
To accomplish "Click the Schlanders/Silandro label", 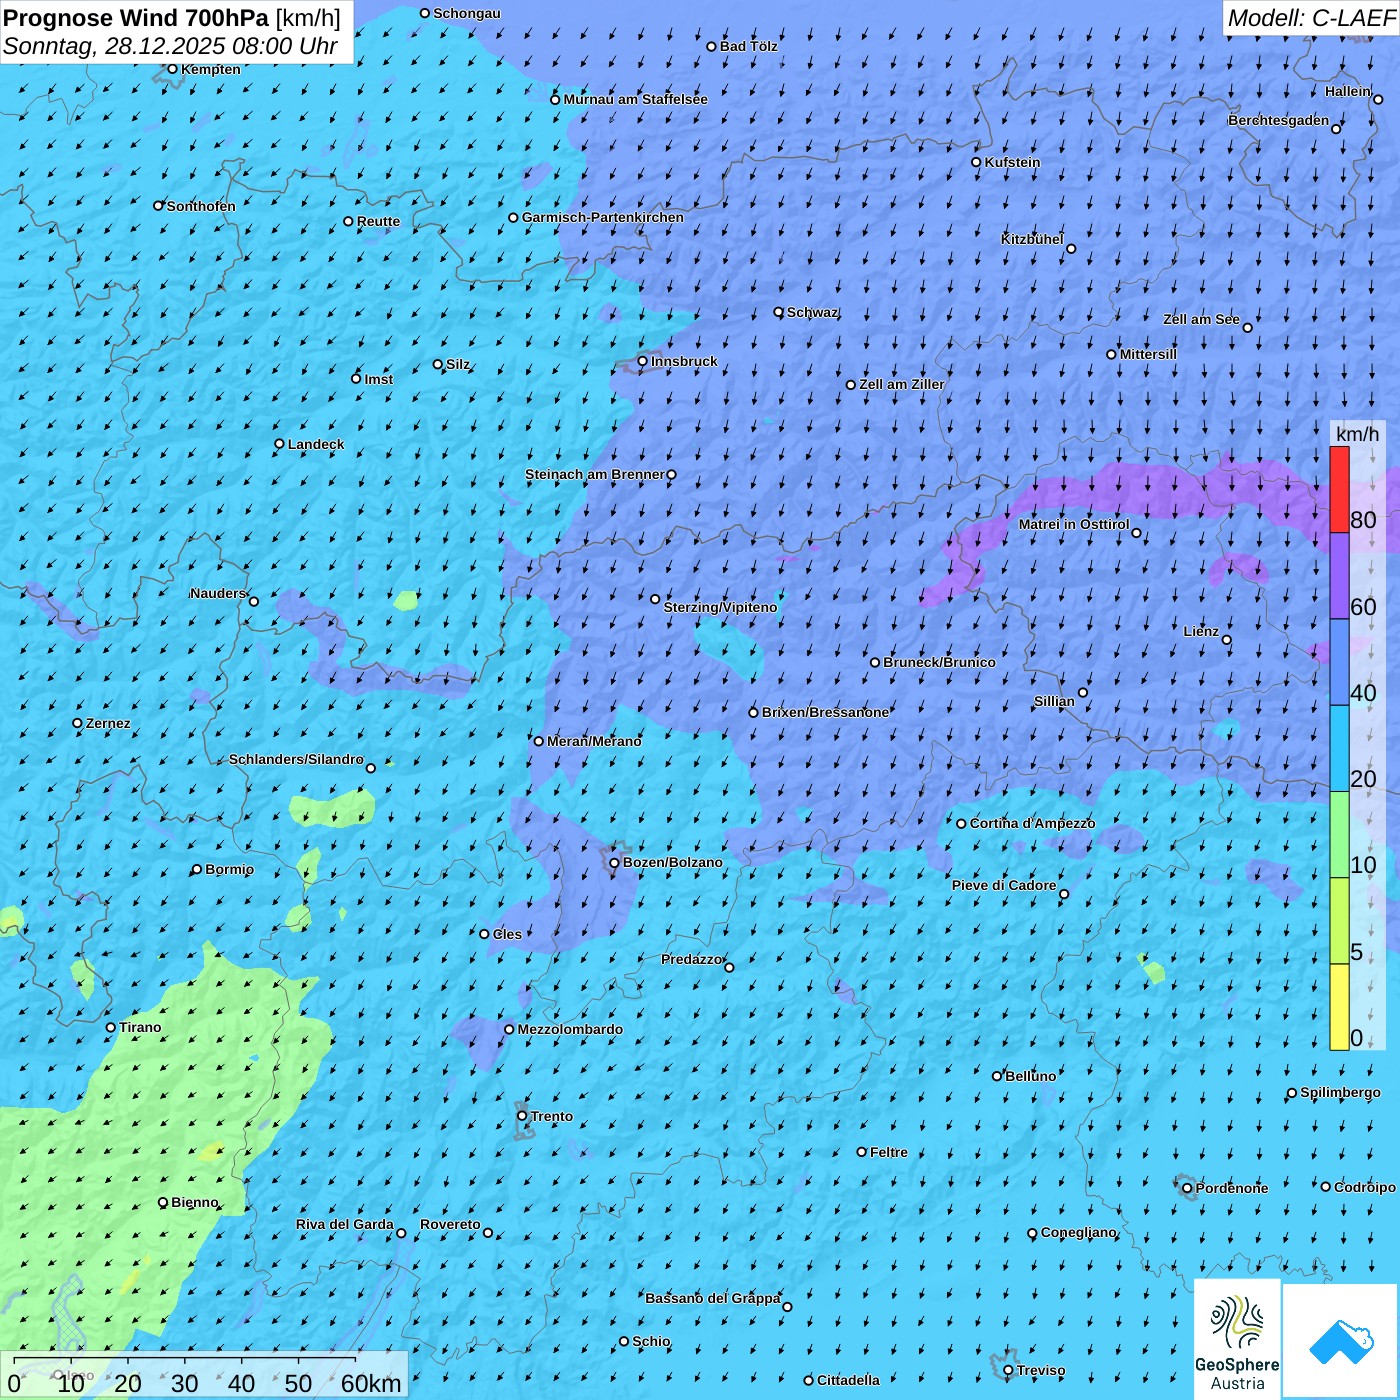I will click(296, 759).
